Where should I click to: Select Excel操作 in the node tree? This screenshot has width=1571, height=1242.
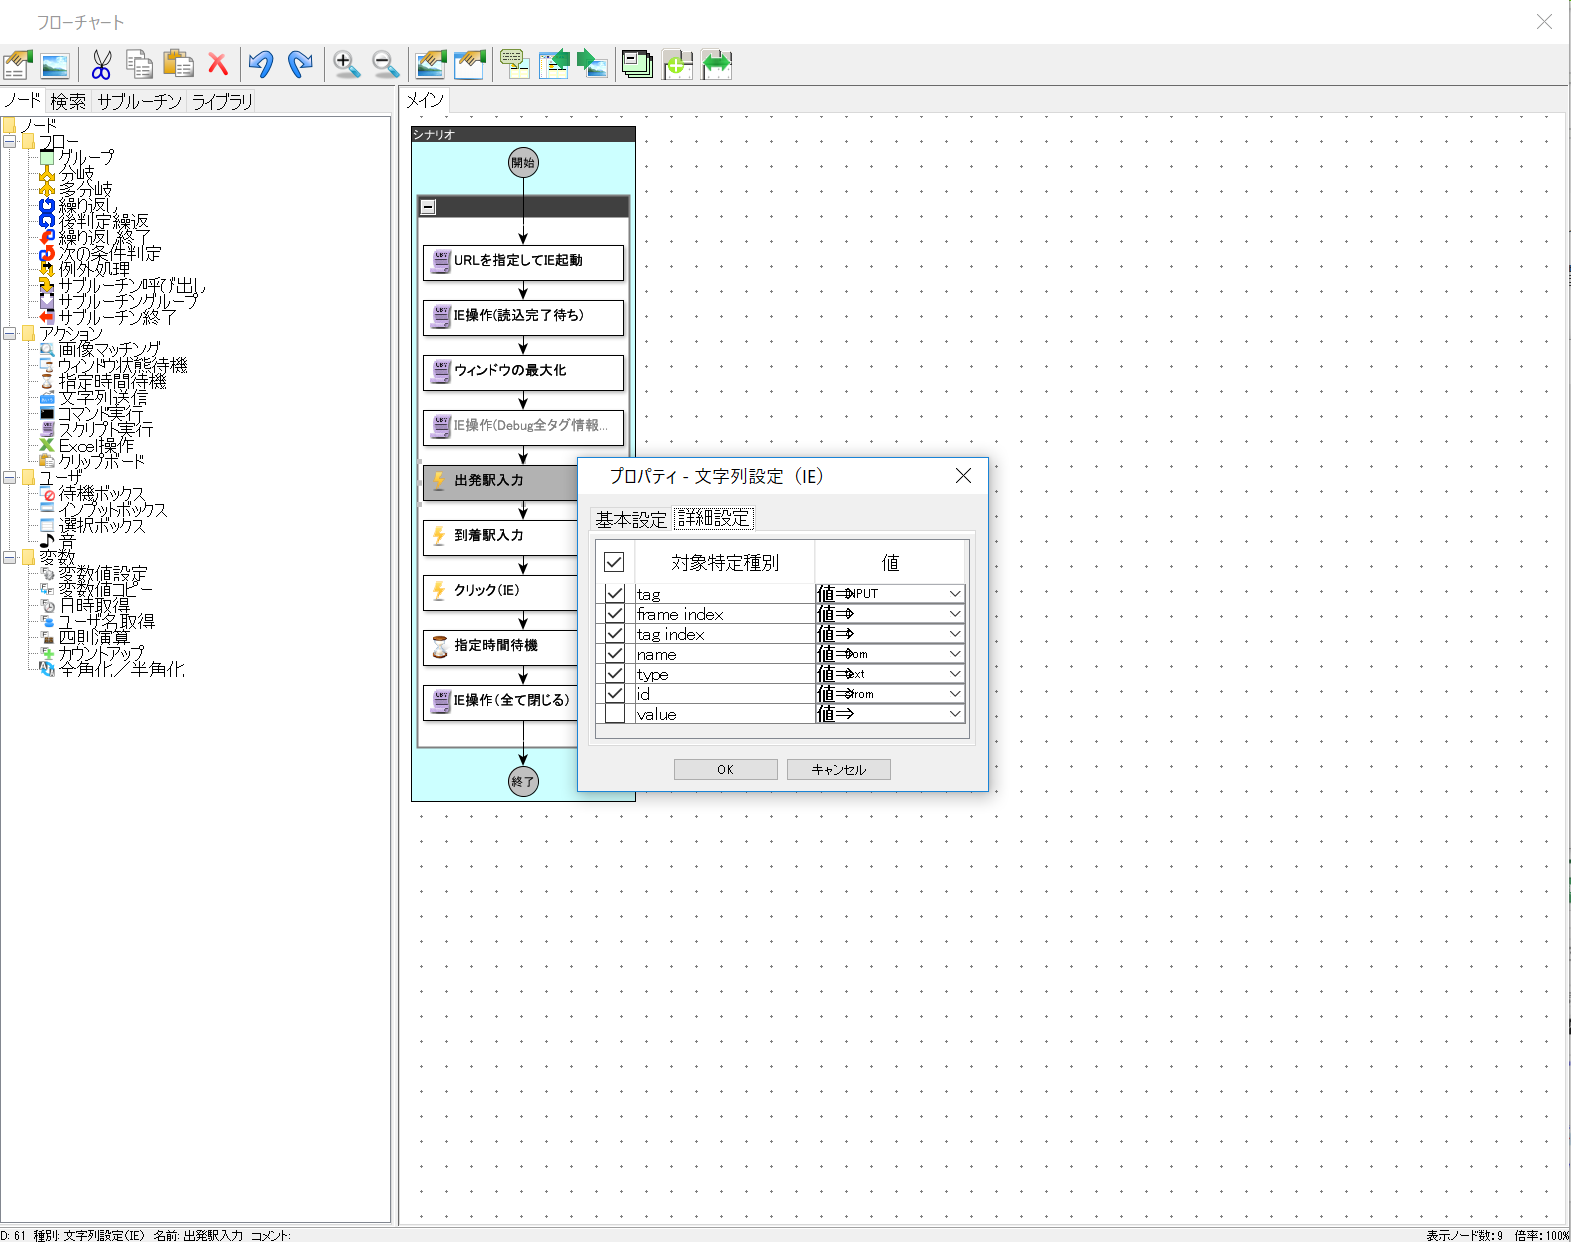95,445
